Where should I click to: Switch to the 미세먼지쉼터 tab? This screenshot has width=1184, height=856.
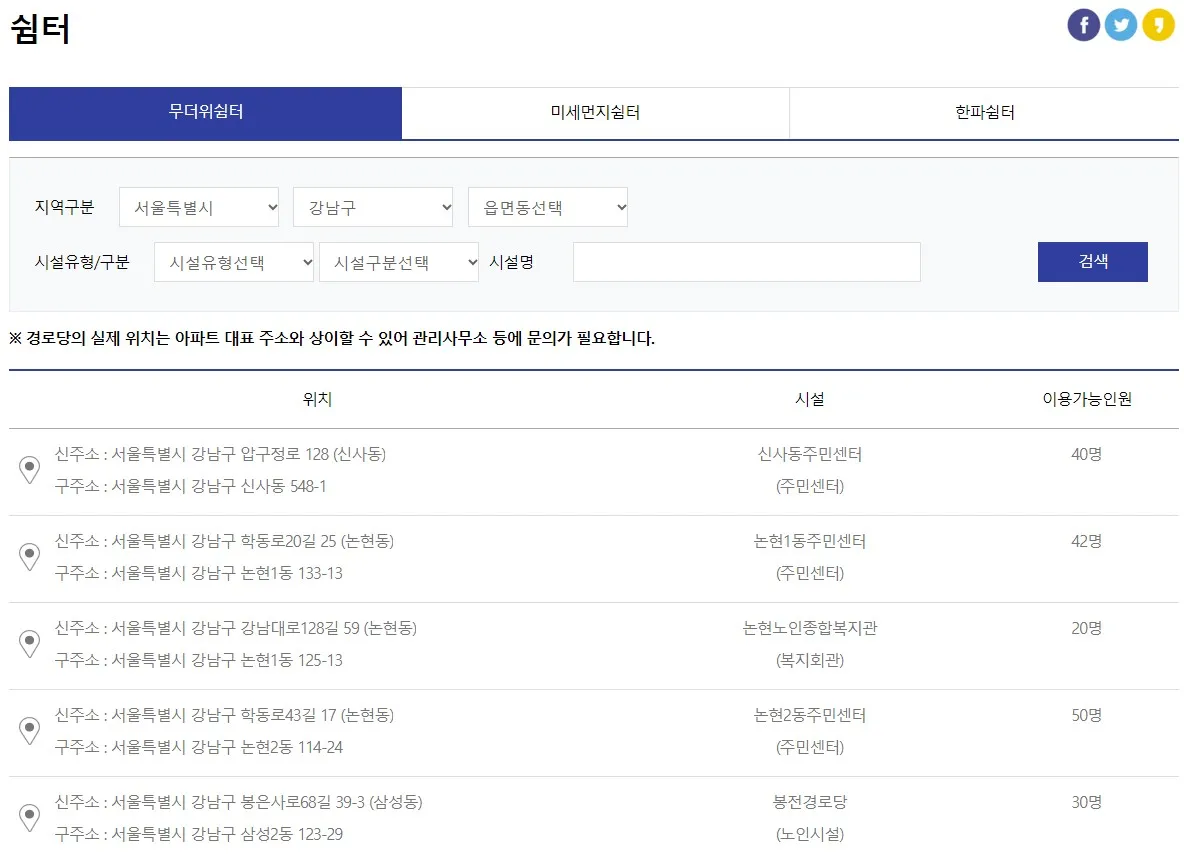coord(595,113)
